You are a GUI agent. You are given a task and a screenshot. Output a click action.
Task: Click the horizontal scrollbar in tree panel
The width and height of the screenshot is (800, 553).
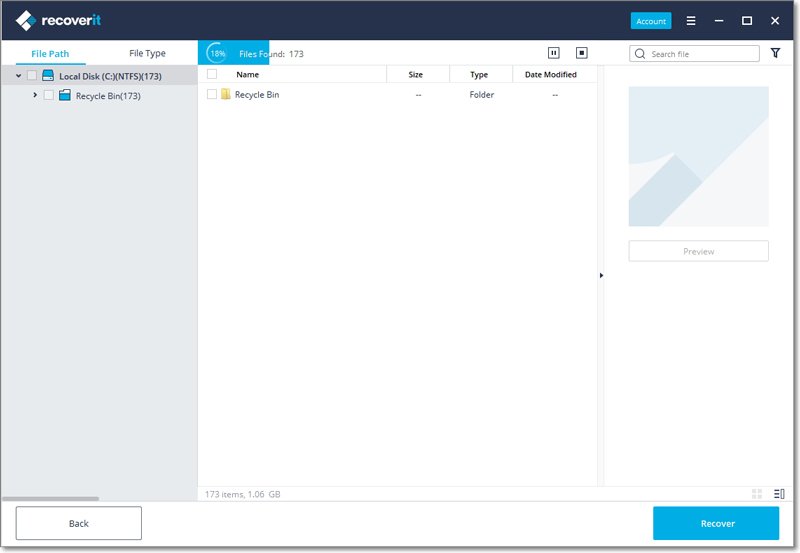[50, 498]
